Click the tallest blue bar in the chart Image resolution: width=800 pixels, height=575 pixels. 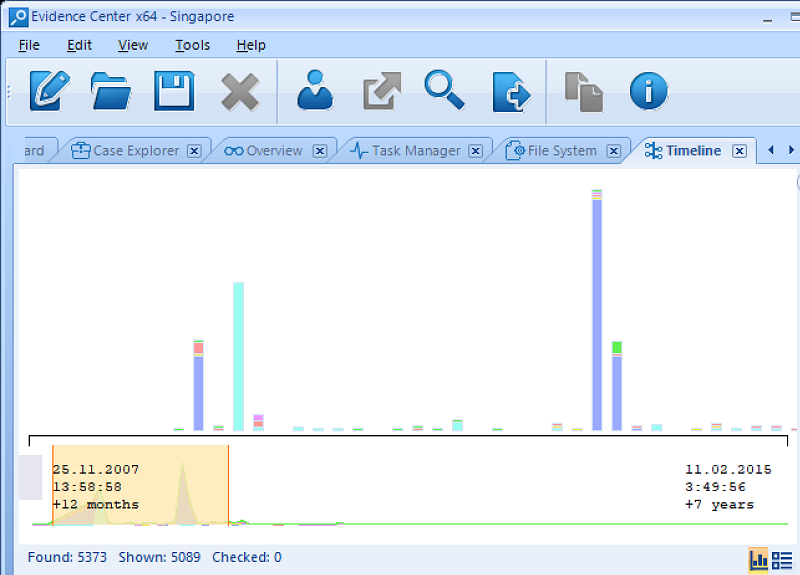tap(597, 310)
